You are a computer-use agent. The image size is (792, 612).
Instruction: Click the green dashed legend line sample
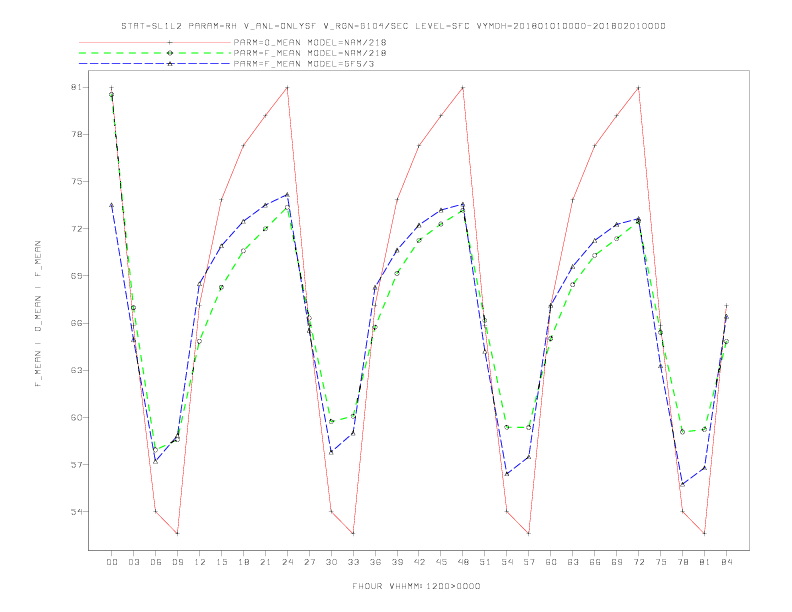pyautogui.click(x=155, y=53)
